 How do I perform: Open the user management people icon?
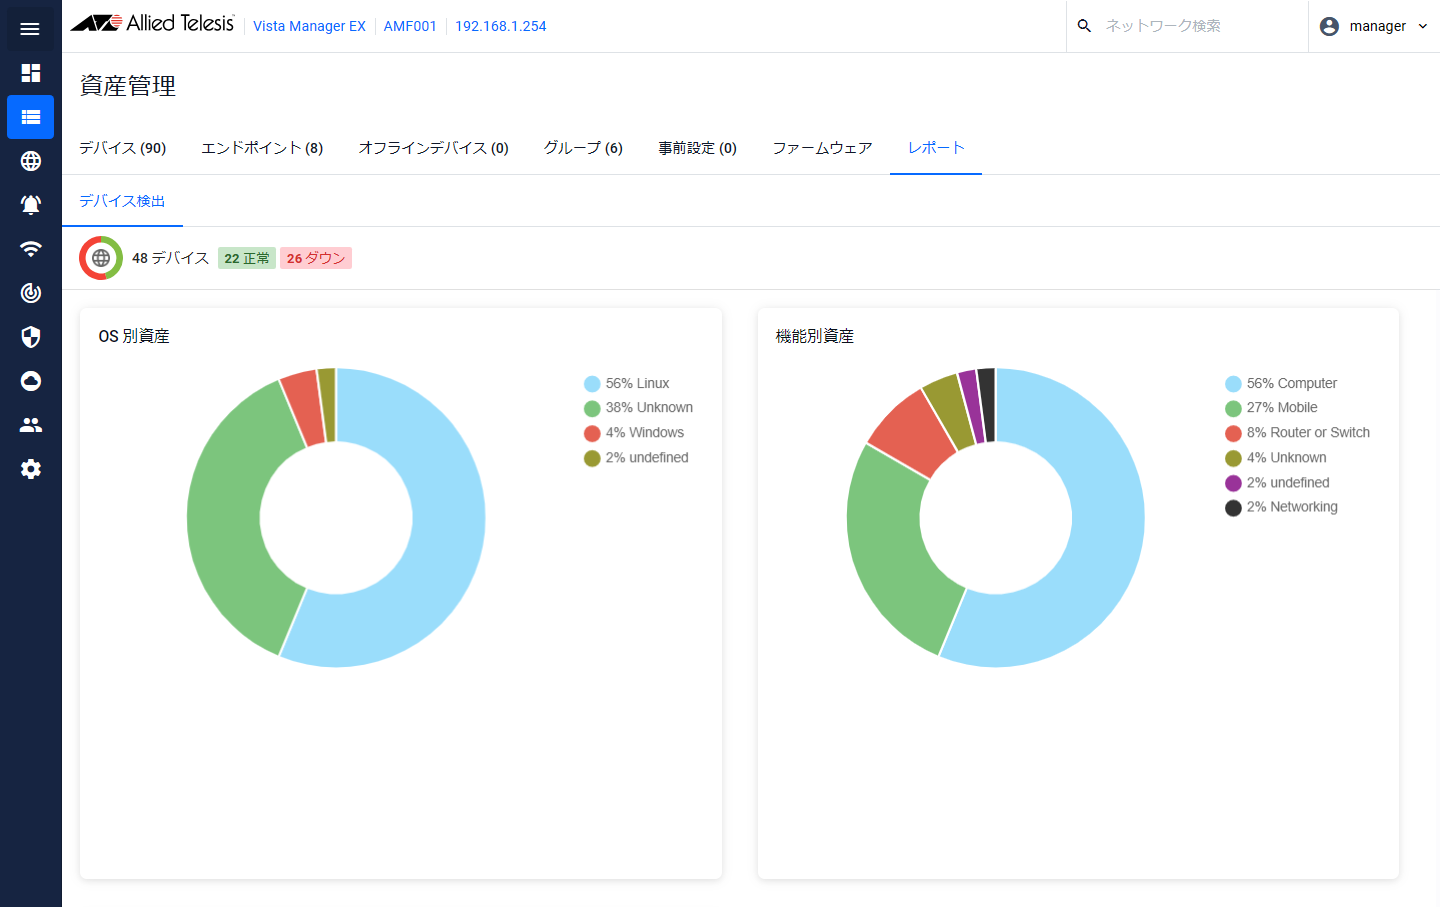[x=30, y=425]
